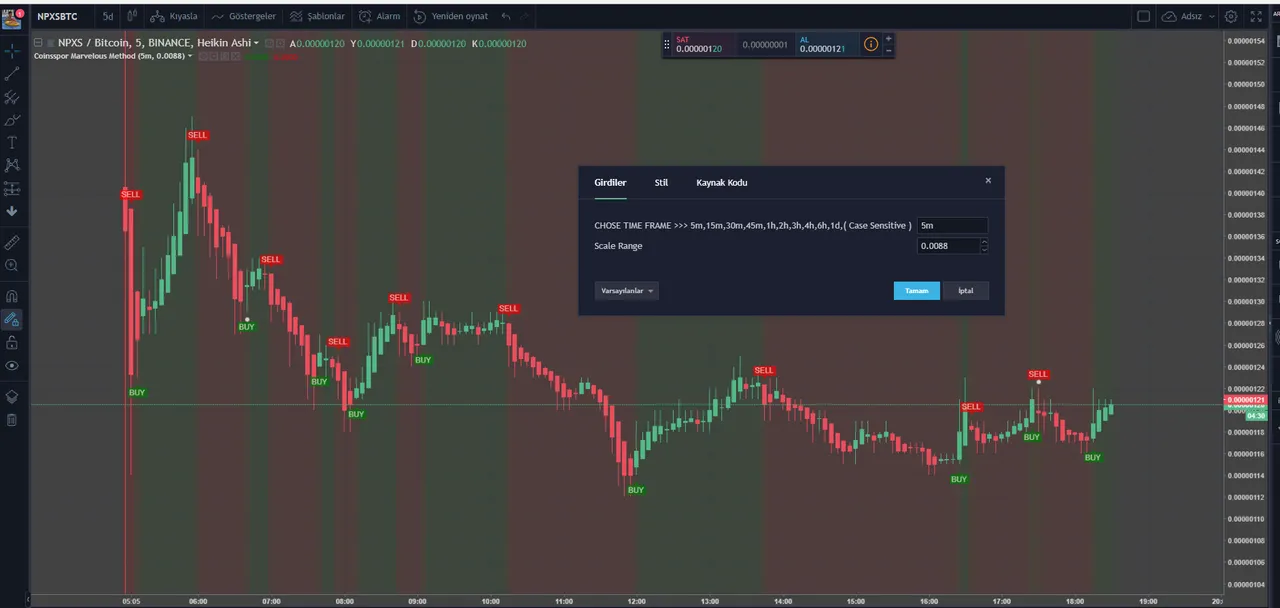
Task: Grab the trade panel drag handle
Action: tap(666, 45)
